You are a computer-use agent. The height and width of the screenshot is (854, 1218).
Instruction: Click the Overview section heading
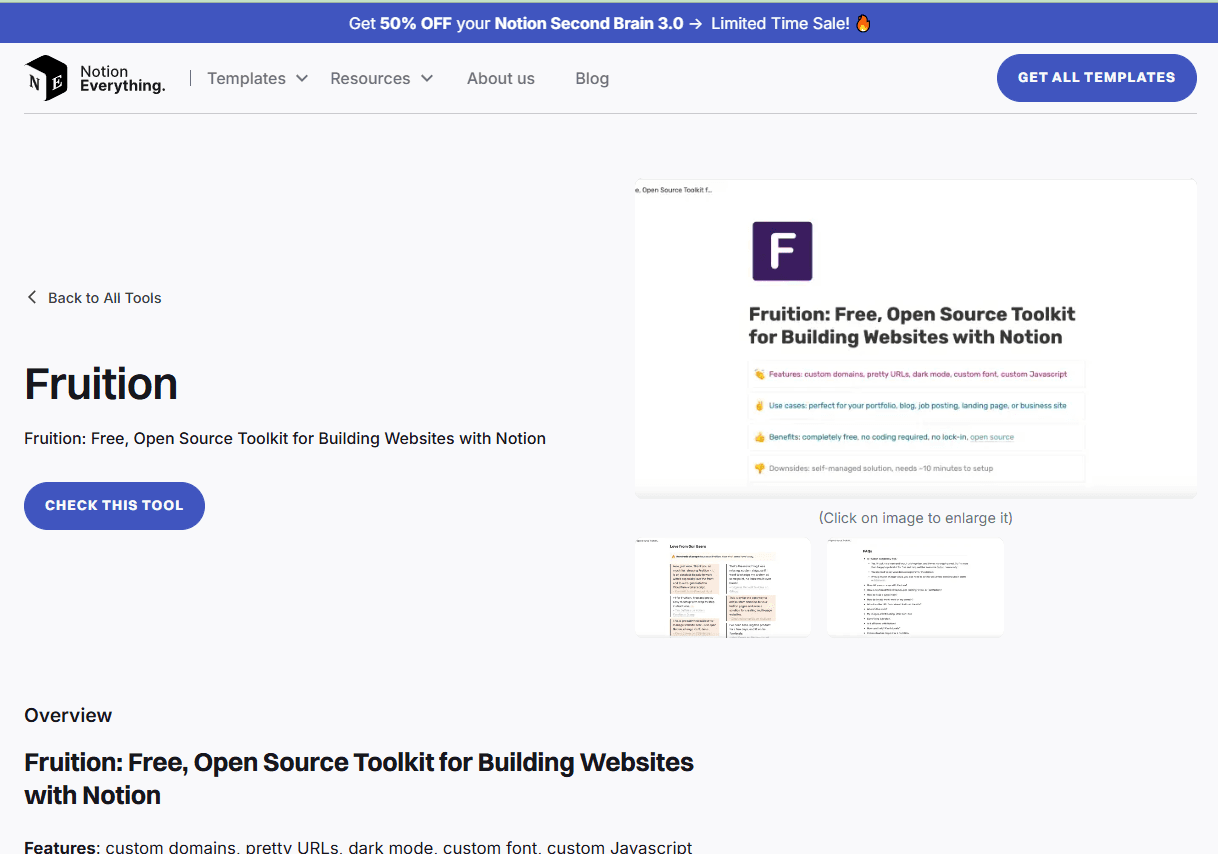(x=68, y=715)
